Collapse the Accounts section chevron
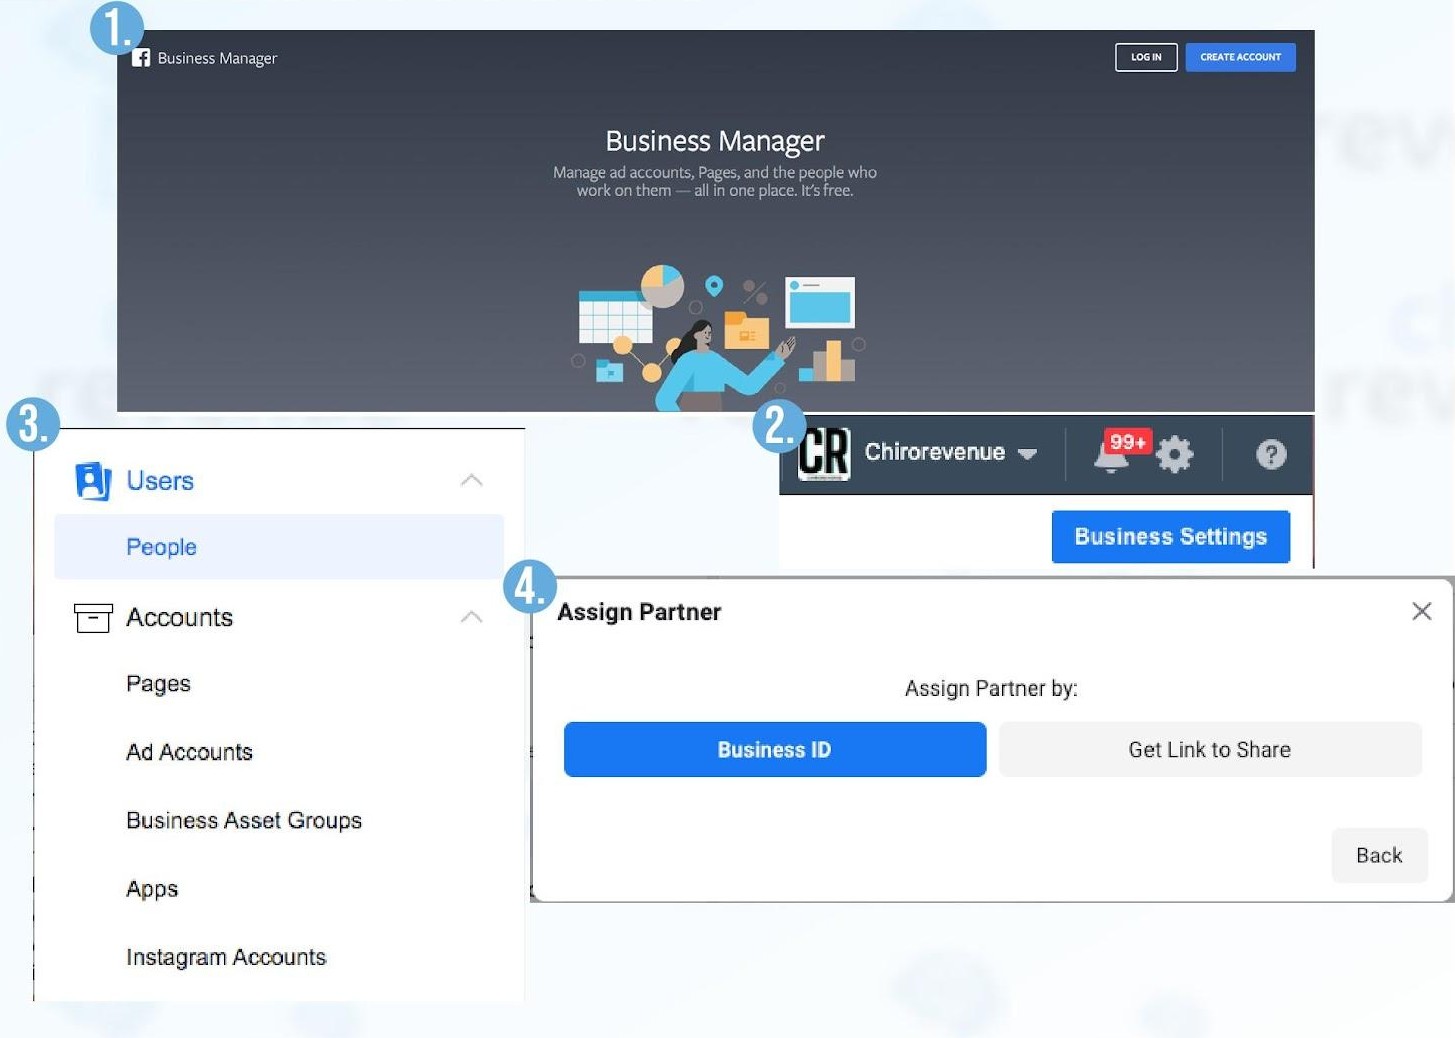Image resolution: width=1455 pixels, height=1038 pixels. [x=471, y=618]
